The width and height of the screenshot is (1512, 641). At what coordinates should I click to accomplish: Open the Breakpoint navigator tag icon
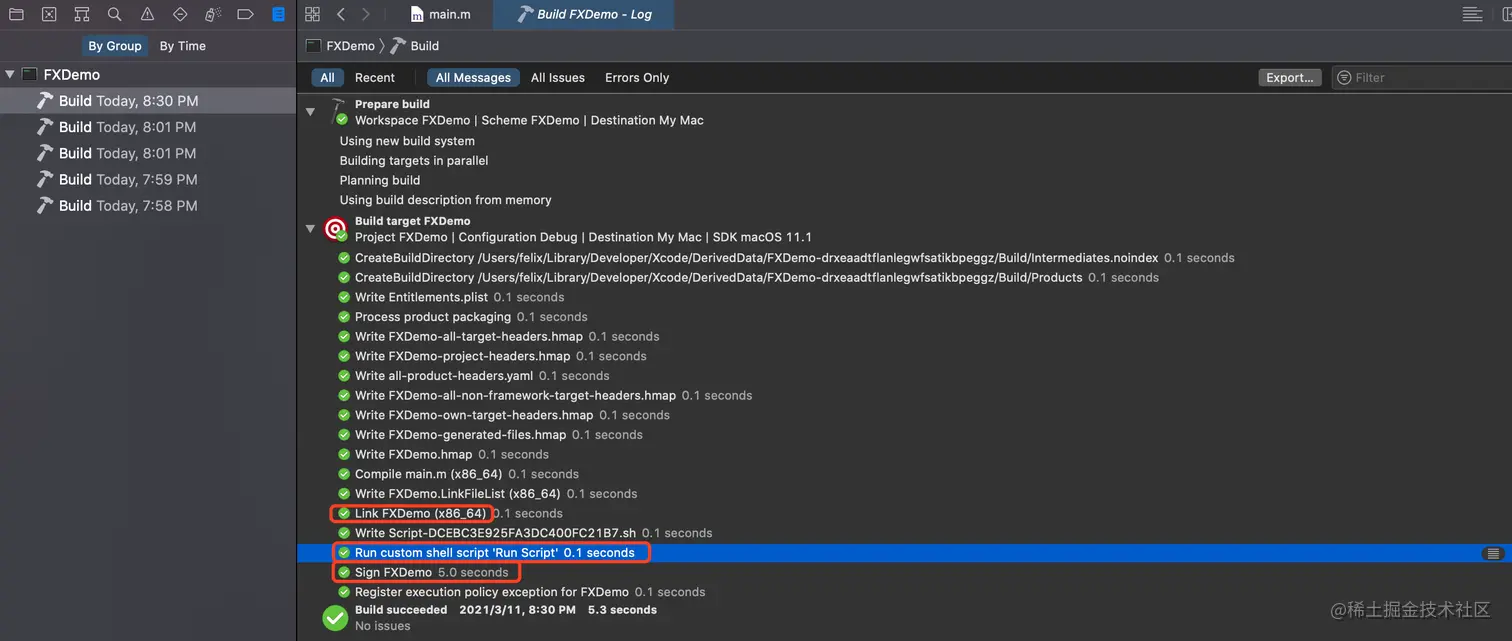245,14
